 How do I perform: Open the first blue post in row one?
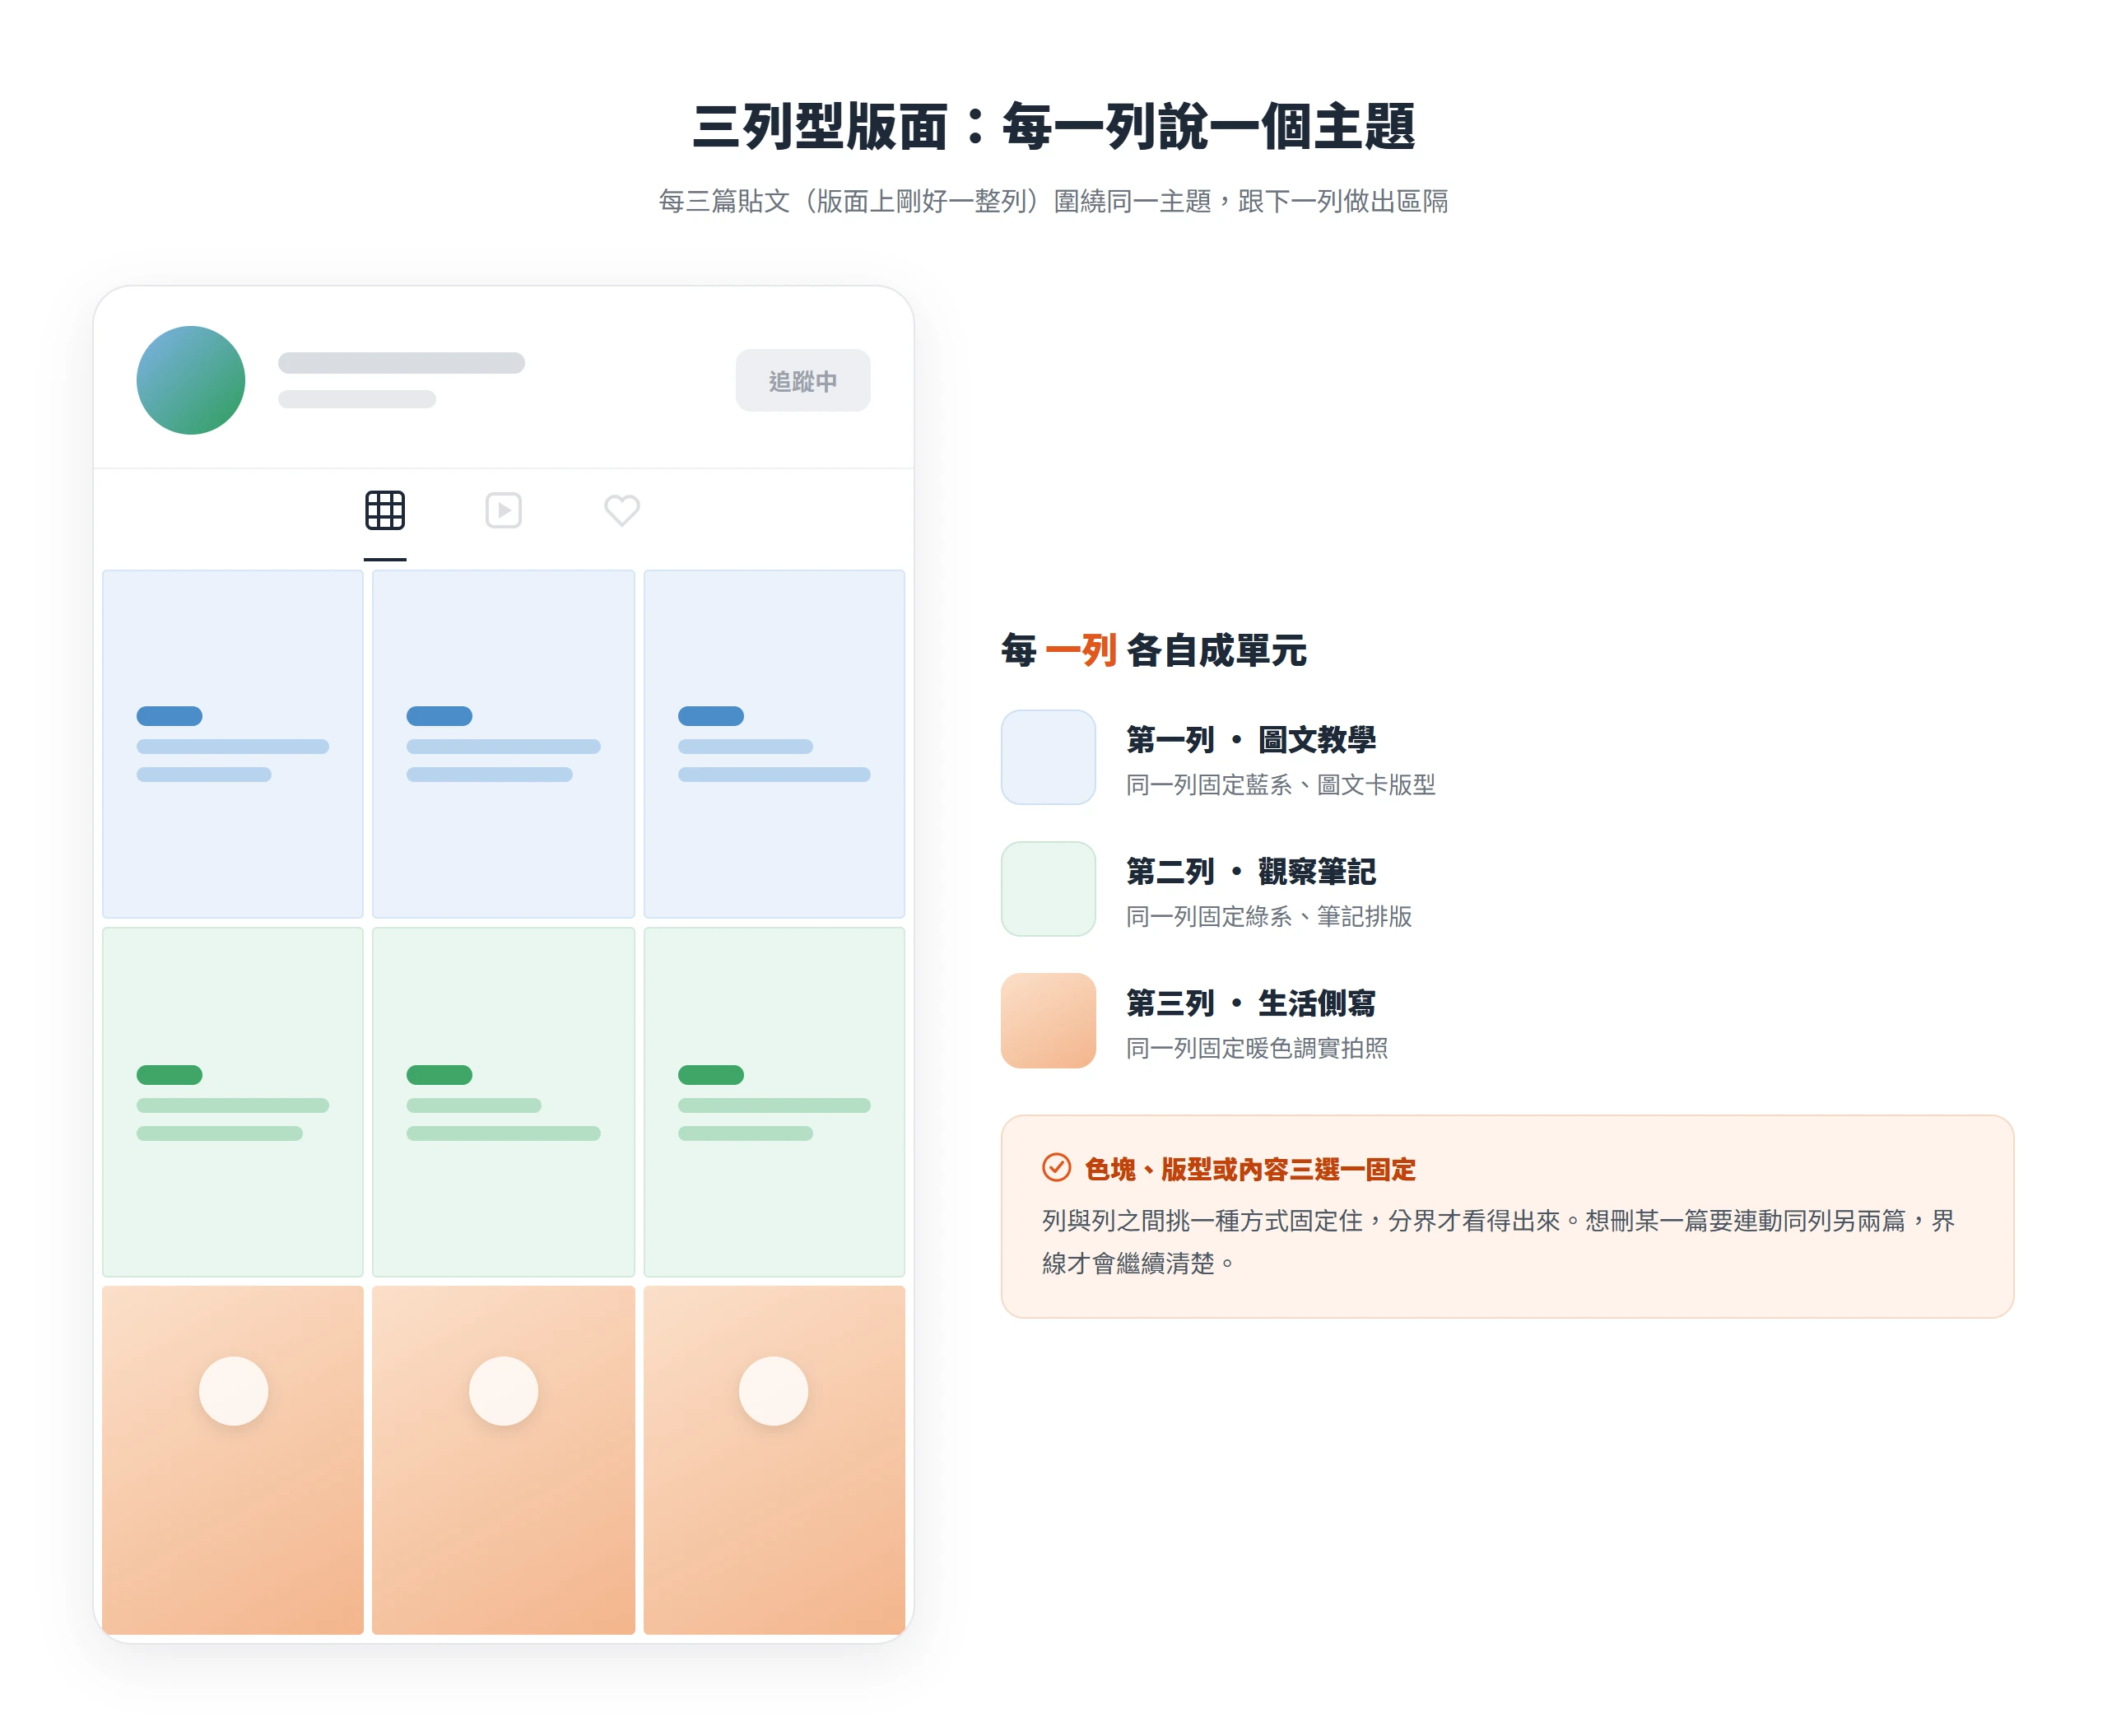(x=232, y=744)
